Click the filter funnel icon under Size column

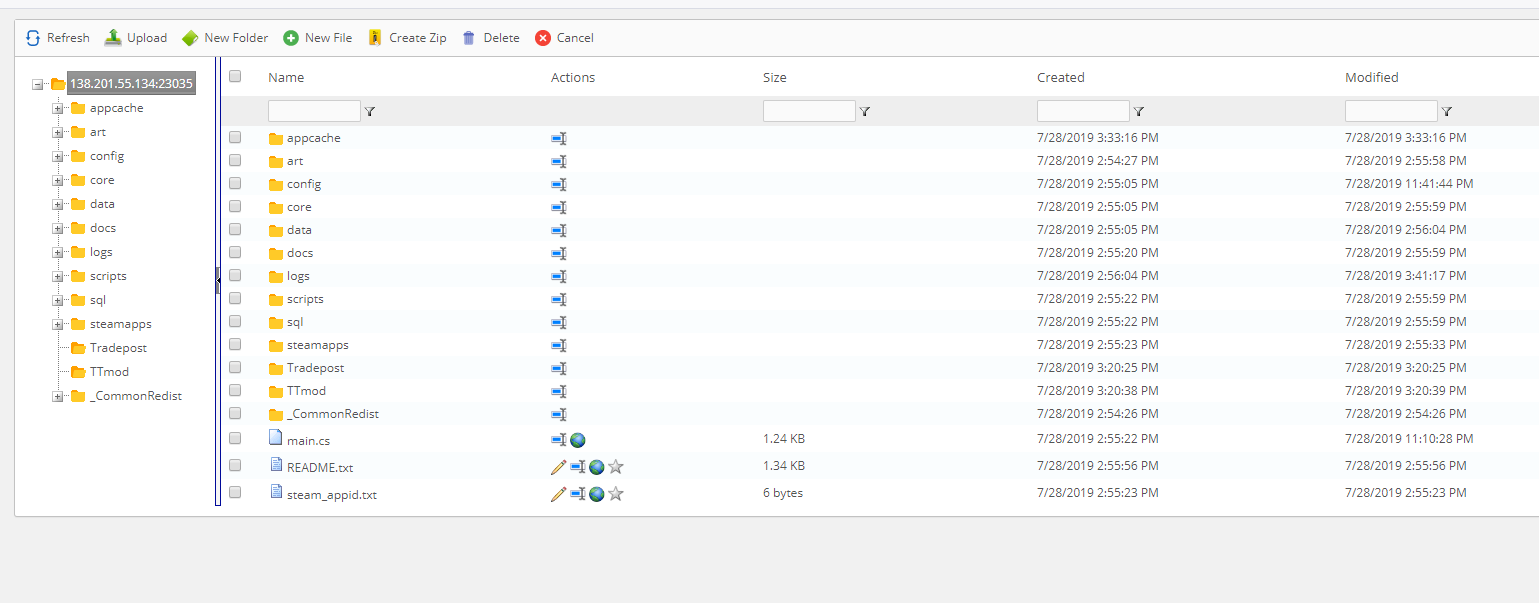pyautogui.click(x=865, y=112)
